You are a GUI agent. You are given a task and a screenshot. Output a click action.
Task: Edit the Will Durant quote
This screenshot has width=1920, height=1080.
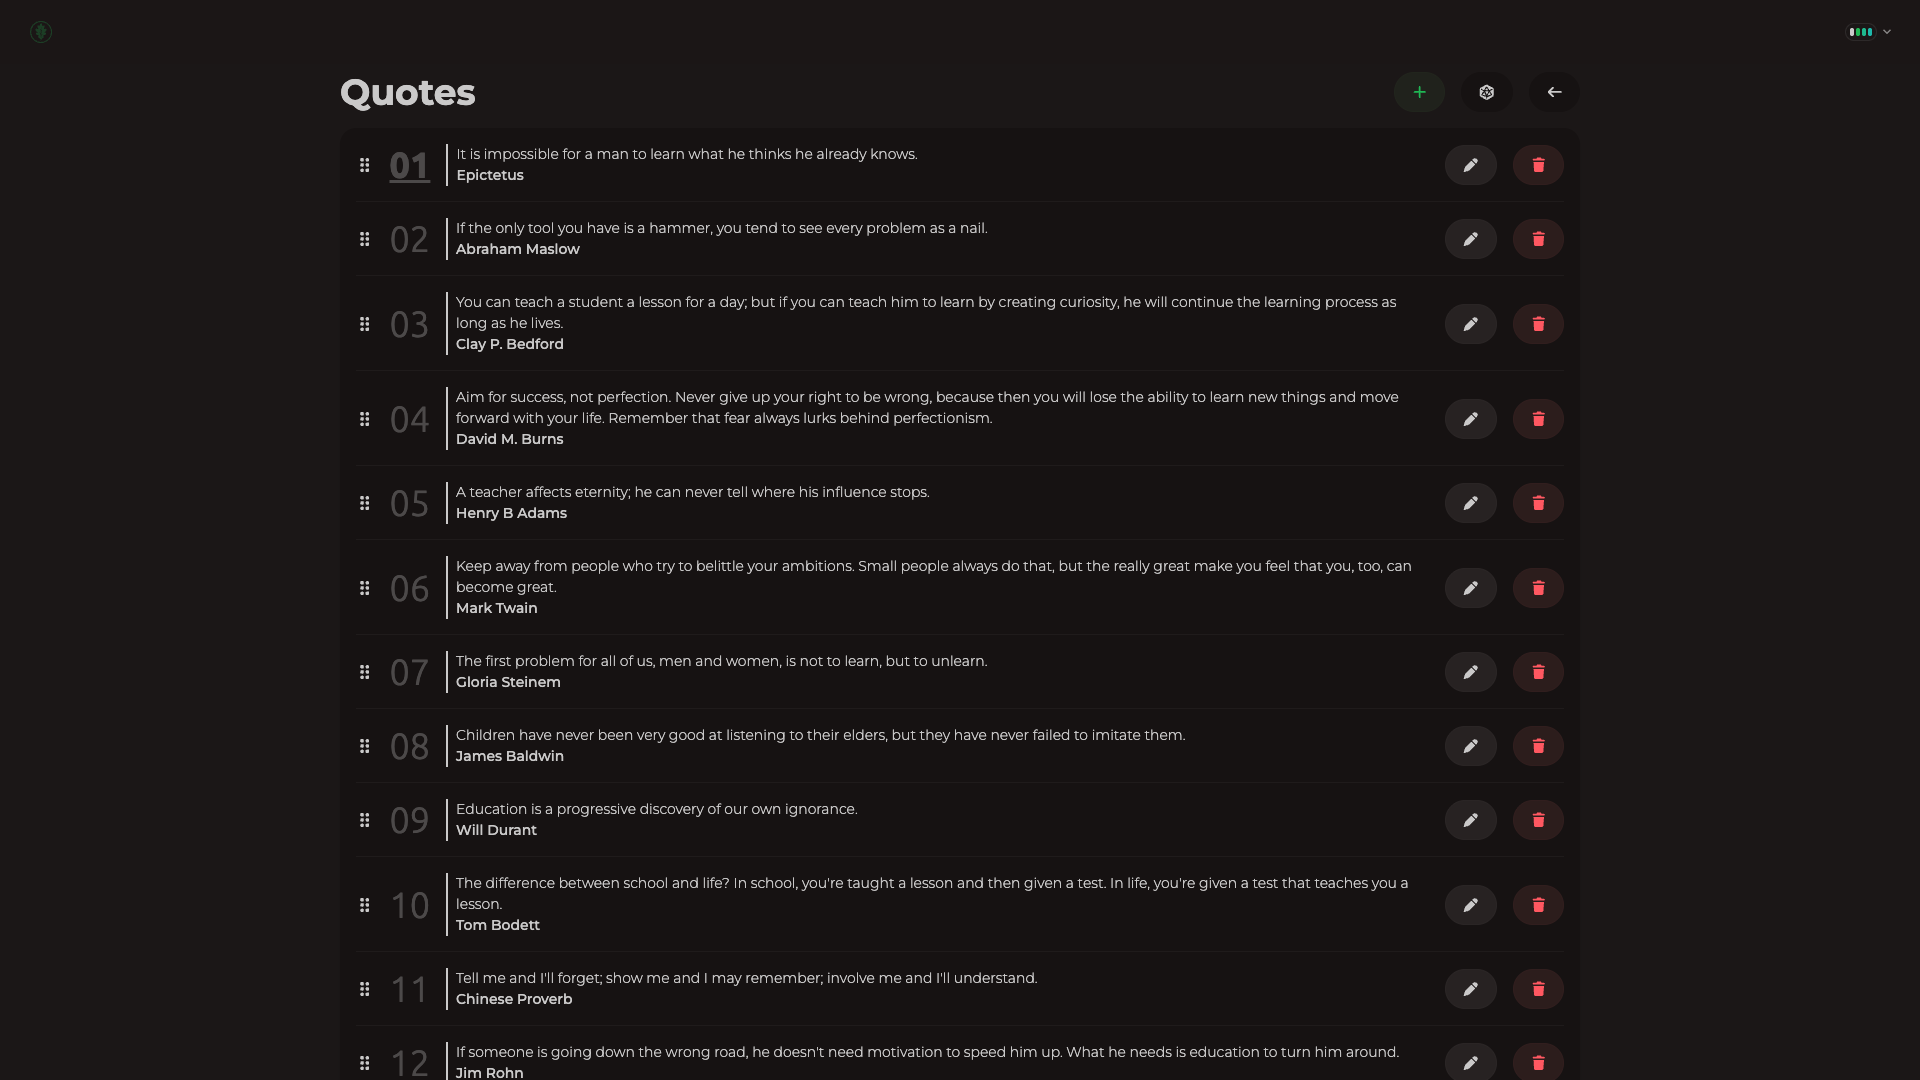1470,820
